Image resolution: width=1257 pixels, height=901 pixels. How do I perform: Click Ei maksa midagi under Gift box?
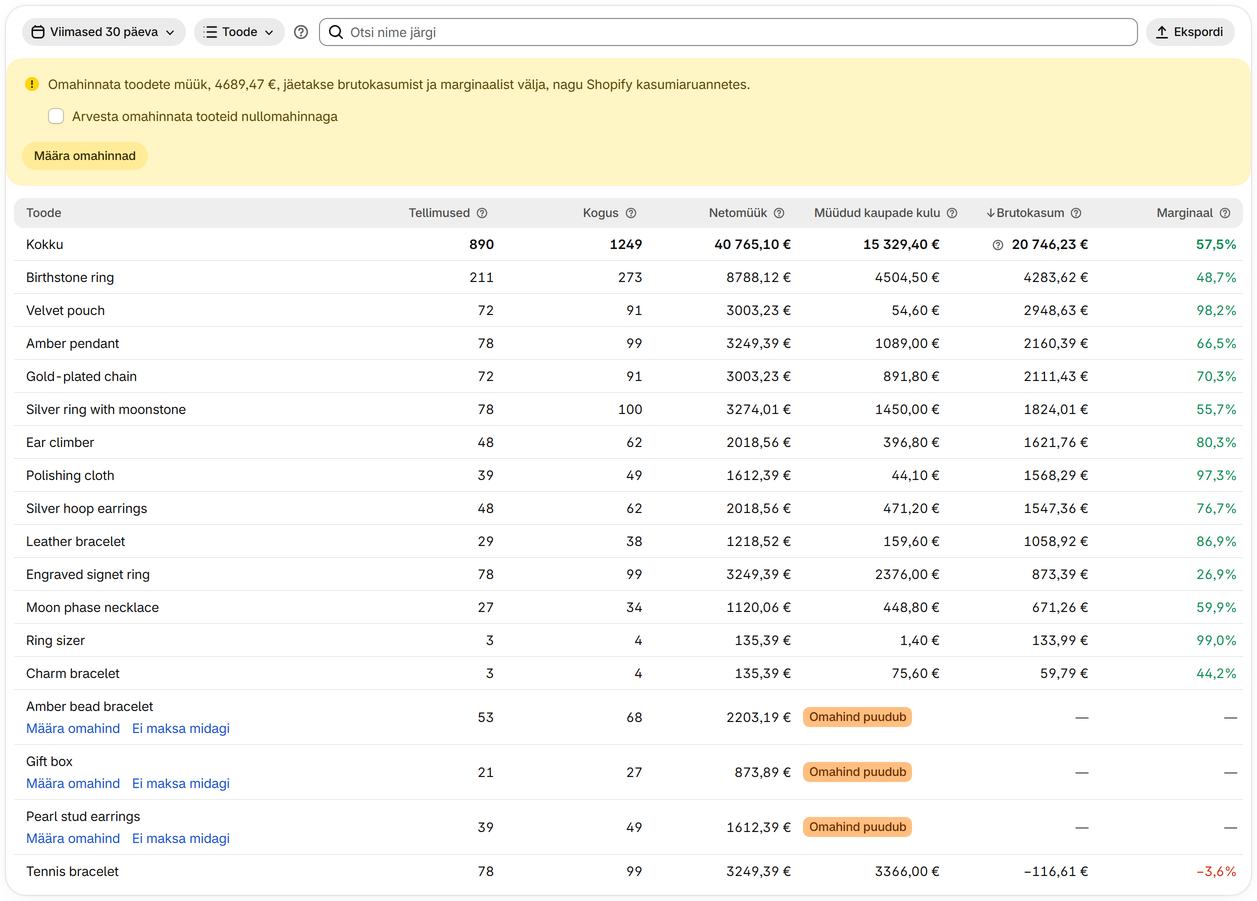181,784
